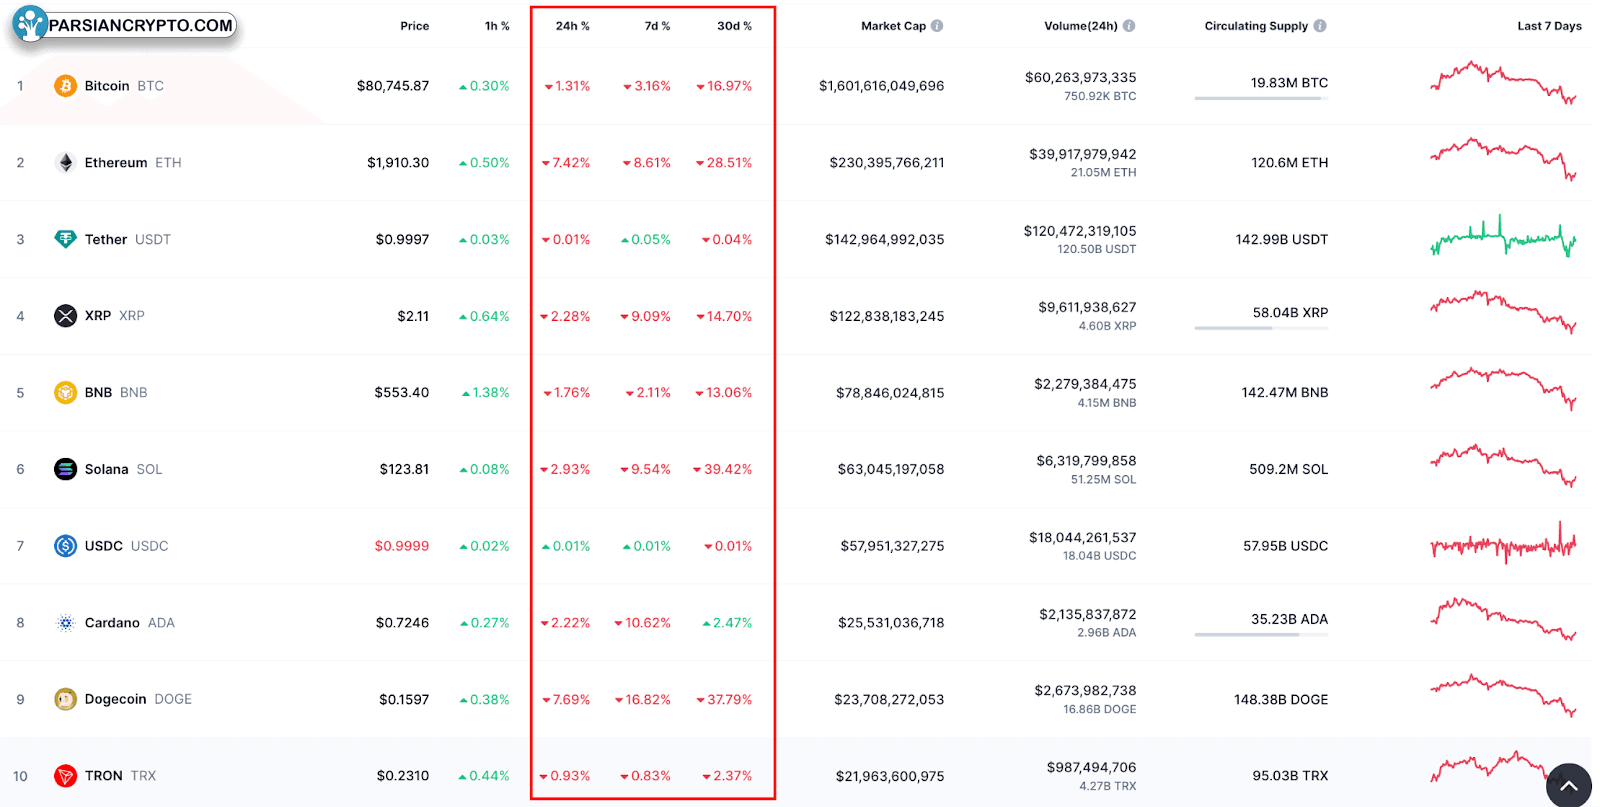1600x807 pixels.
Task: Click BNB supply 142.47M BNB
Action: (x=1285, y=392)
